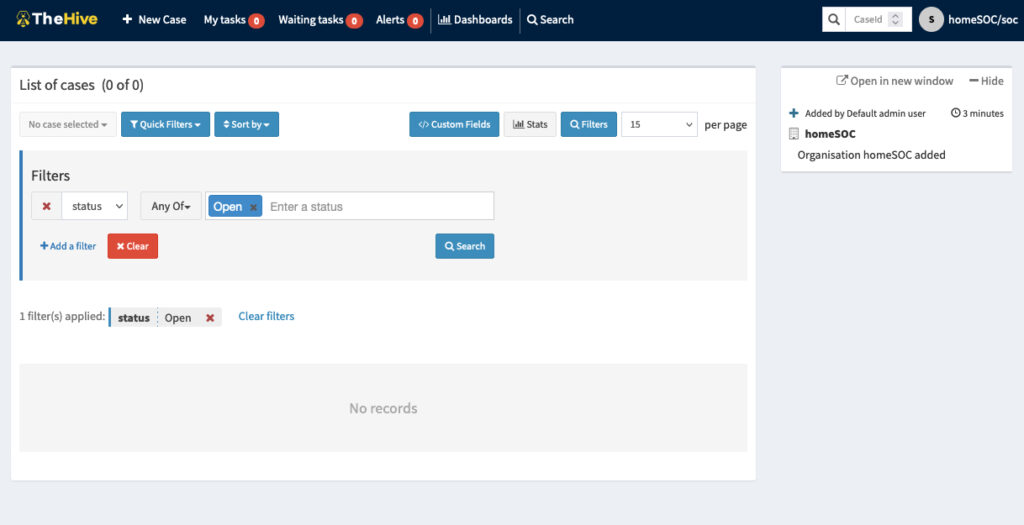Open the per page count selector
This screenshot has height=525, width=1024.
tap(659, 125)
